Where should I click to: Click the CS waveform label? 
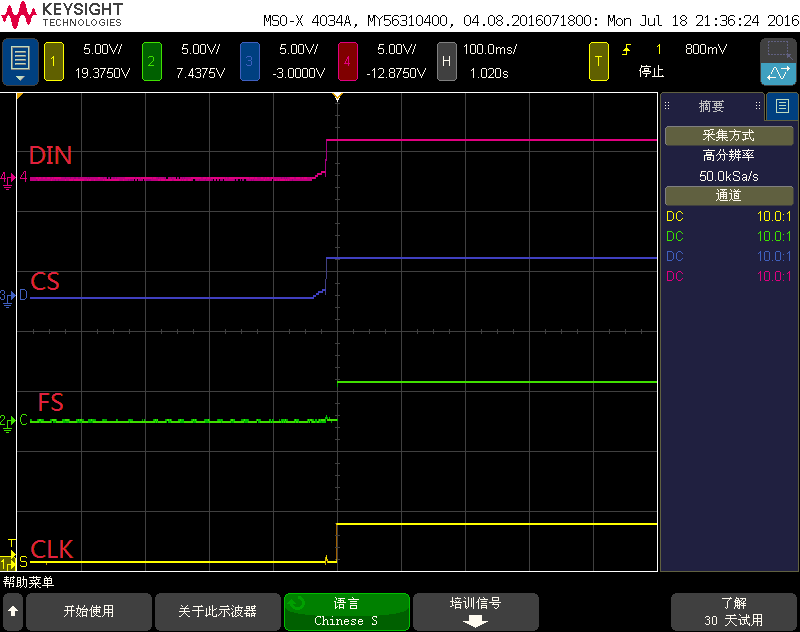45,281
